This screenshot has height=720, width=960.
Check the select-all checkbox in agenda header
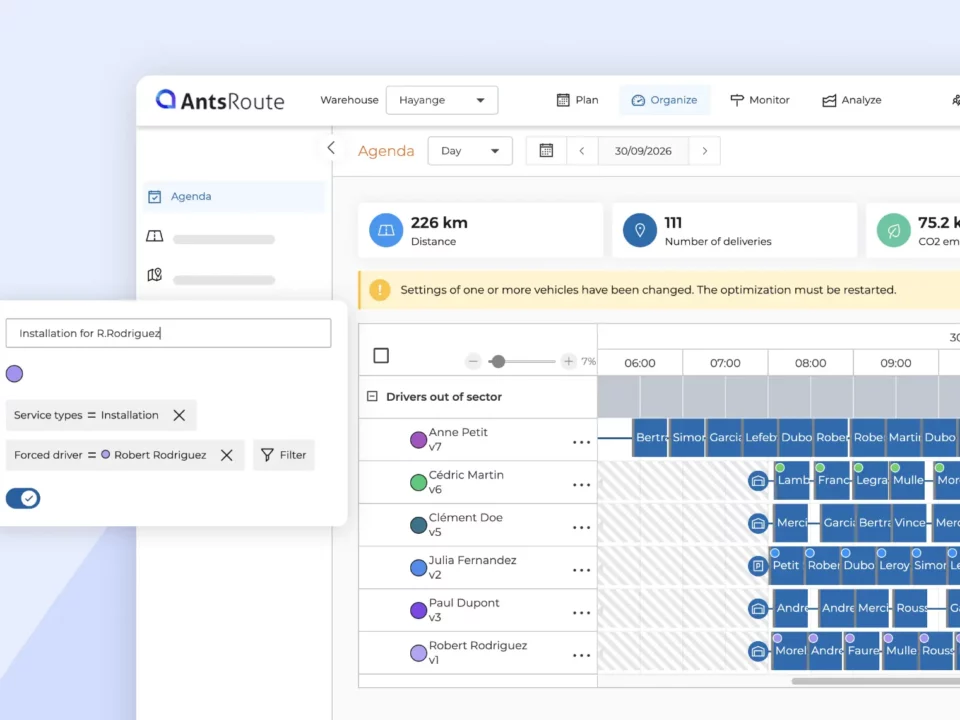pos(381,356)
